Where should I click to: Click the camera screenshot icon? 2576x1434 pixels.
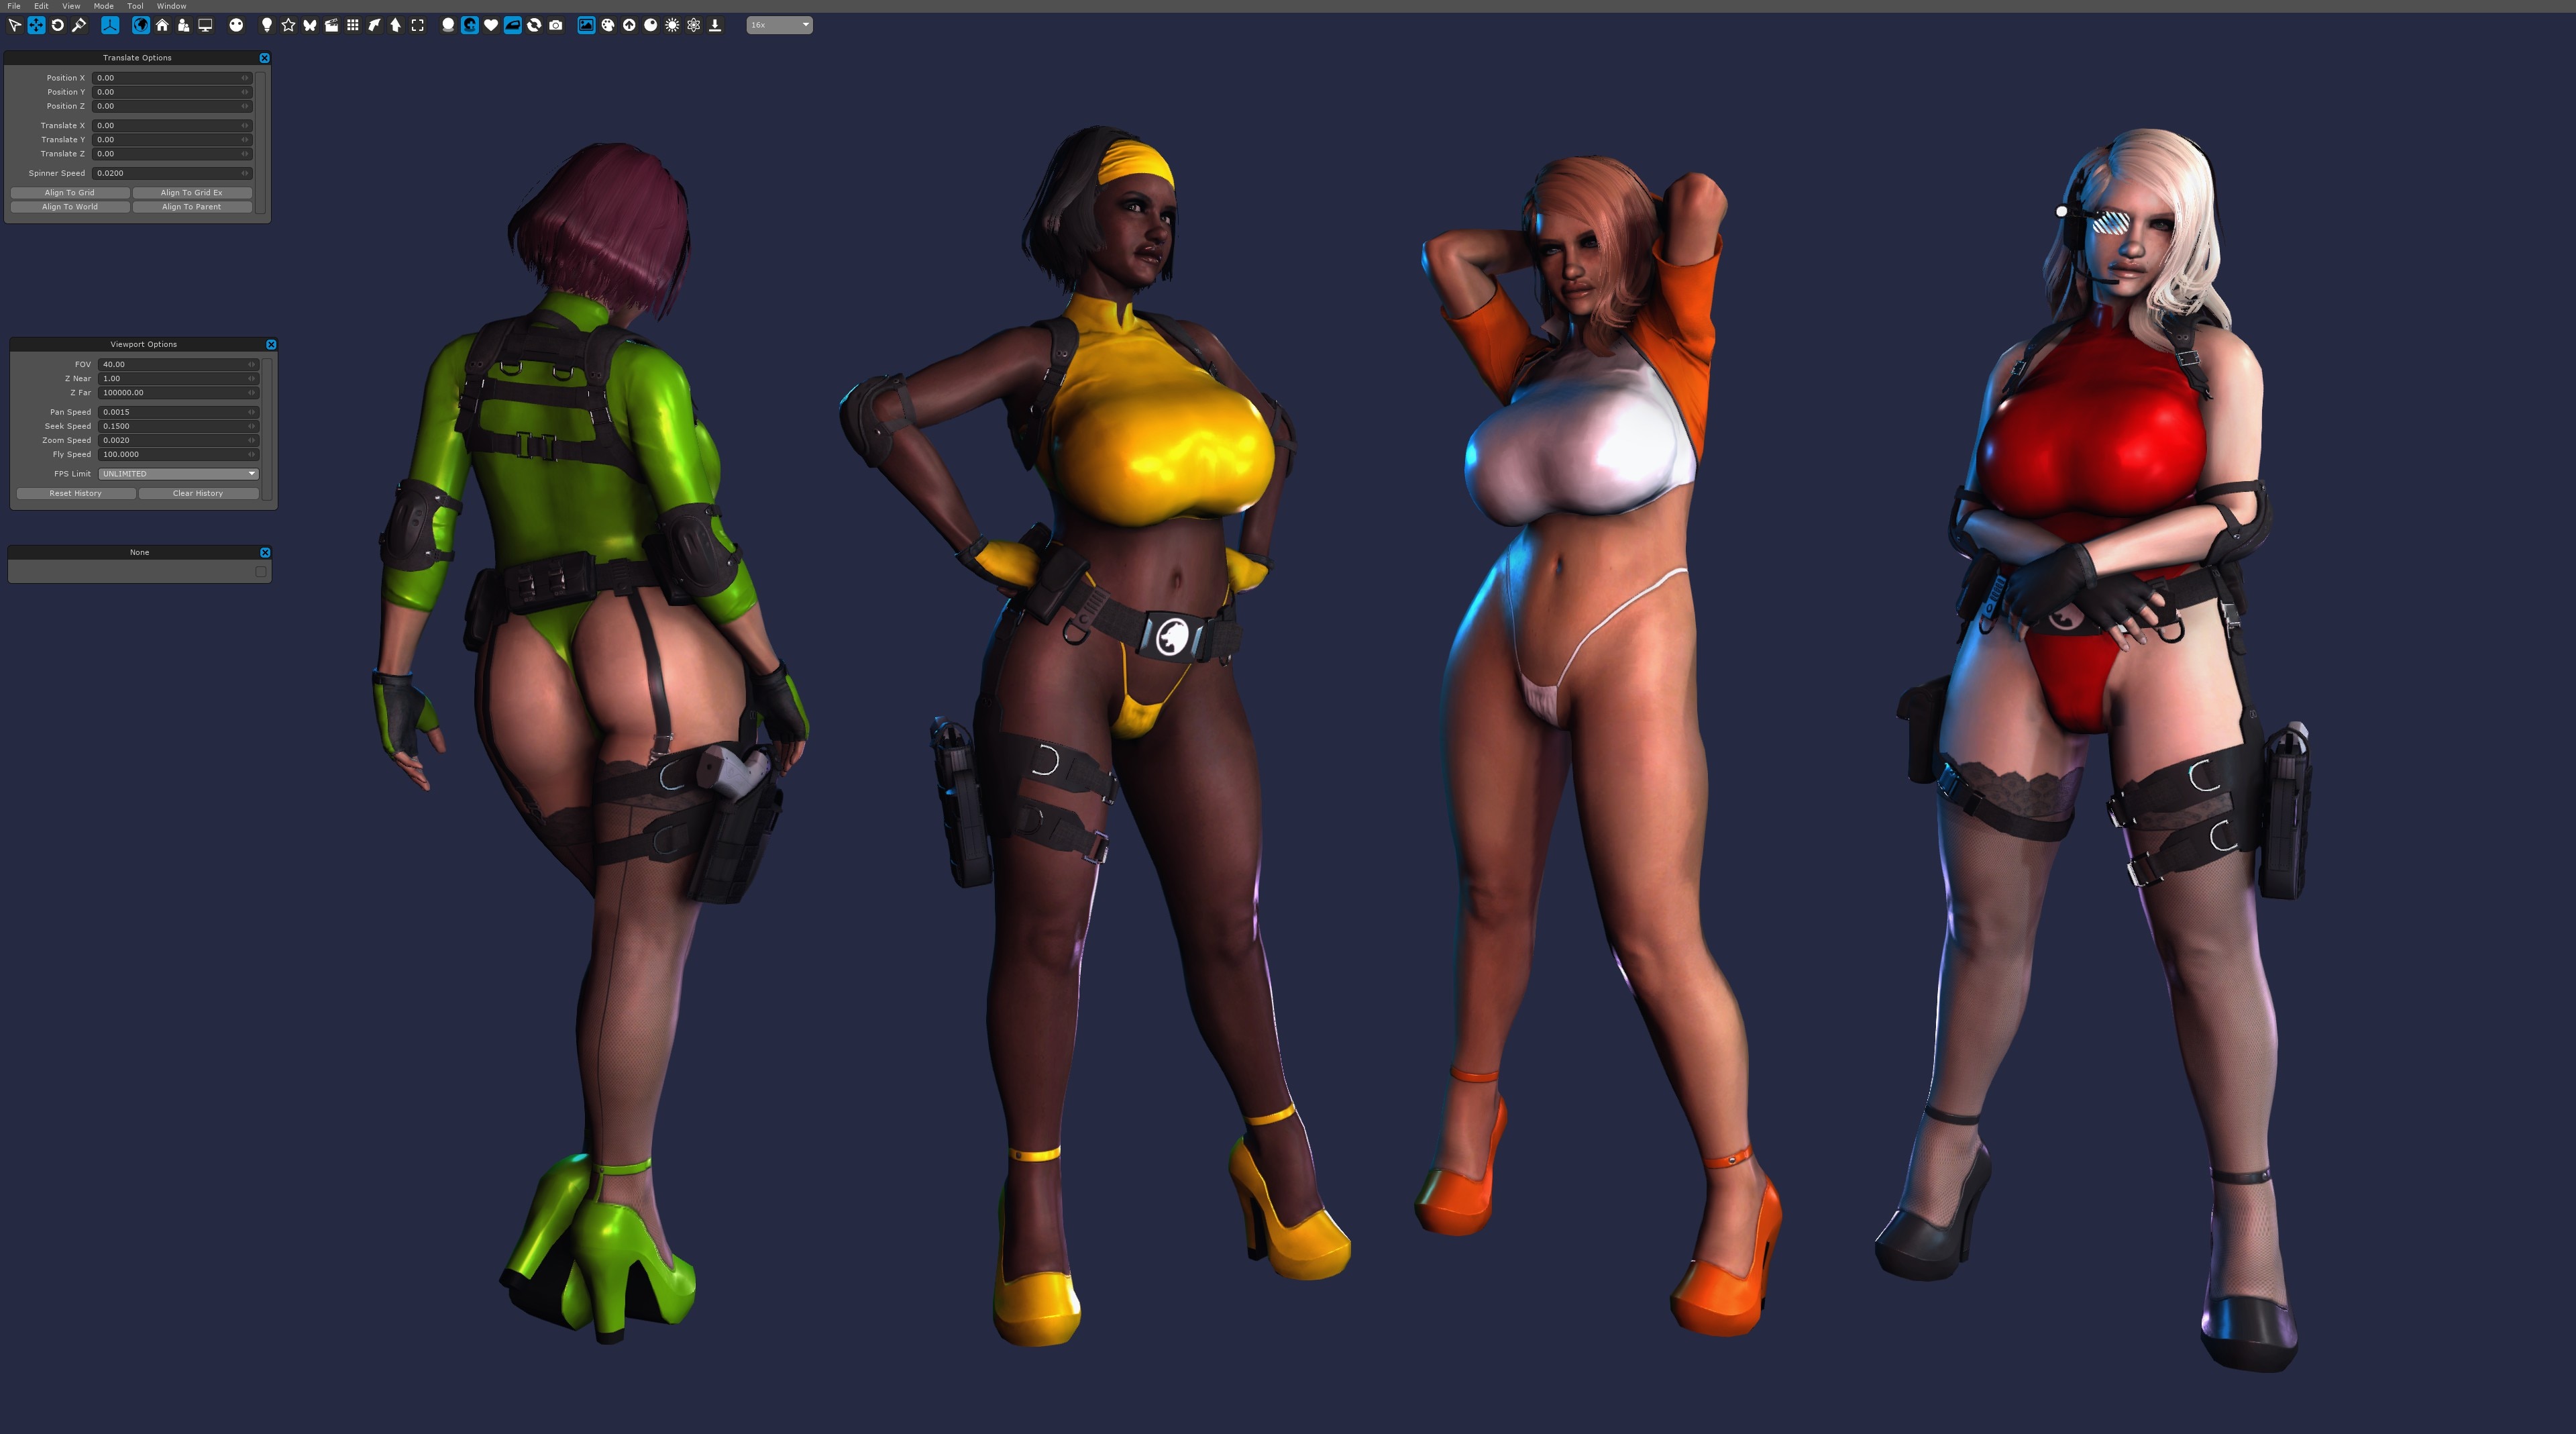click(x=556, y=25)
